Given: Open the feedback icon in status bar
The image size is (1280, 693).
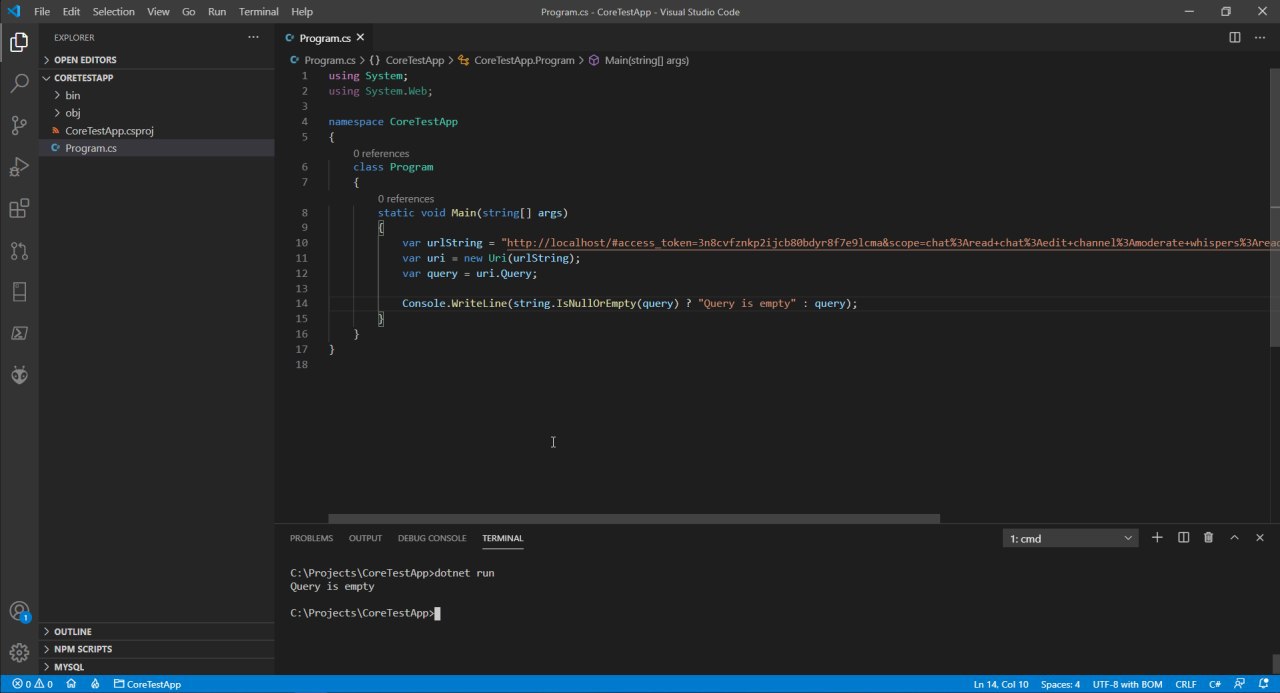Looking at the screenshot, I should [x=1240, y=684].
